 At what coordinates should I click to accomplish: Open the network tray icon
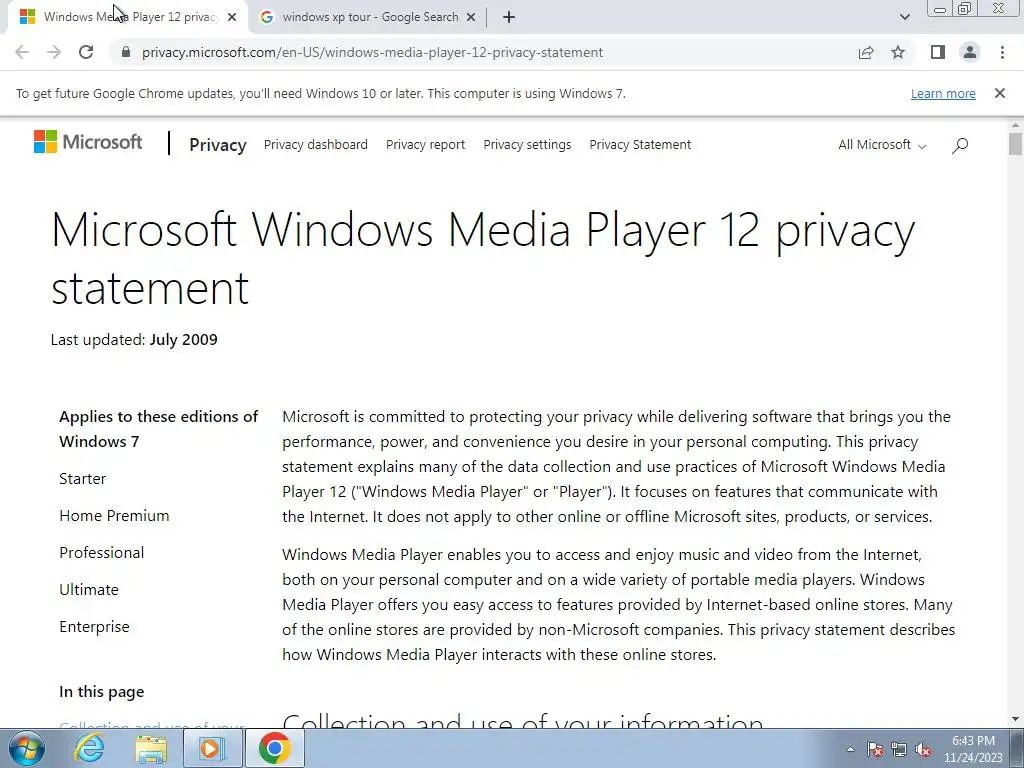[x=899, y=749]
